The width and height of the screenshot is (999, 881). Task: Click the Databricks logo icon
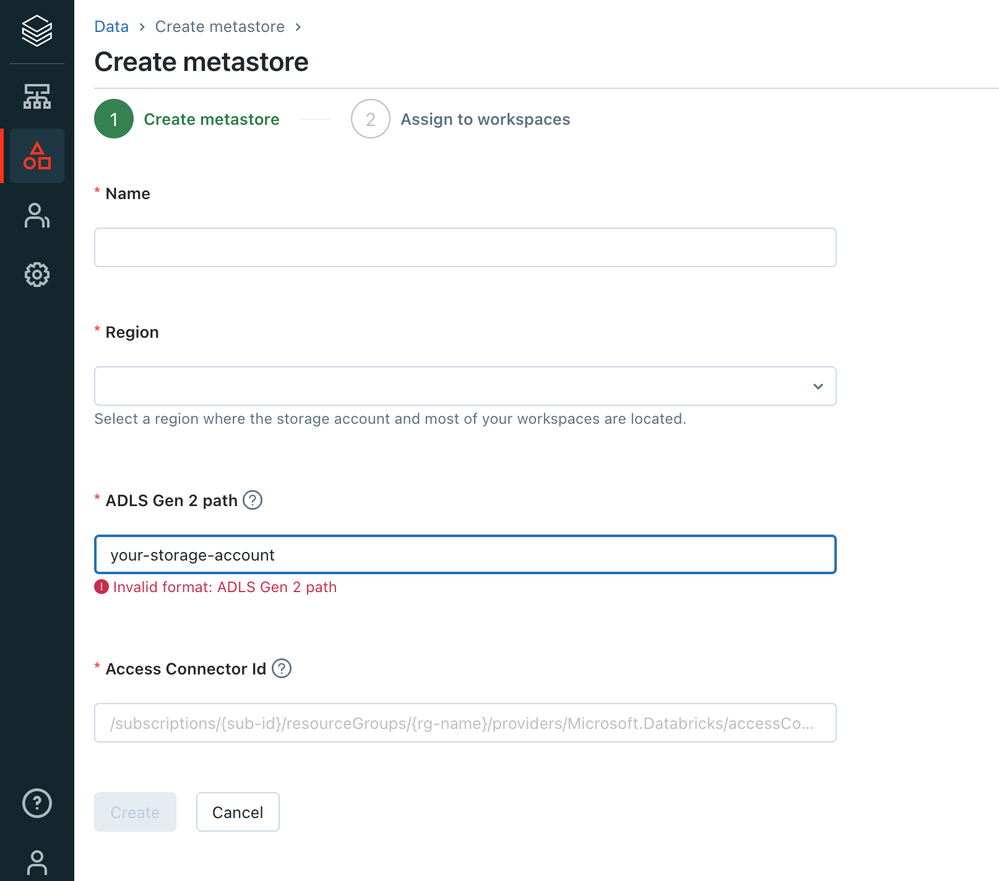tap(37, 32)
